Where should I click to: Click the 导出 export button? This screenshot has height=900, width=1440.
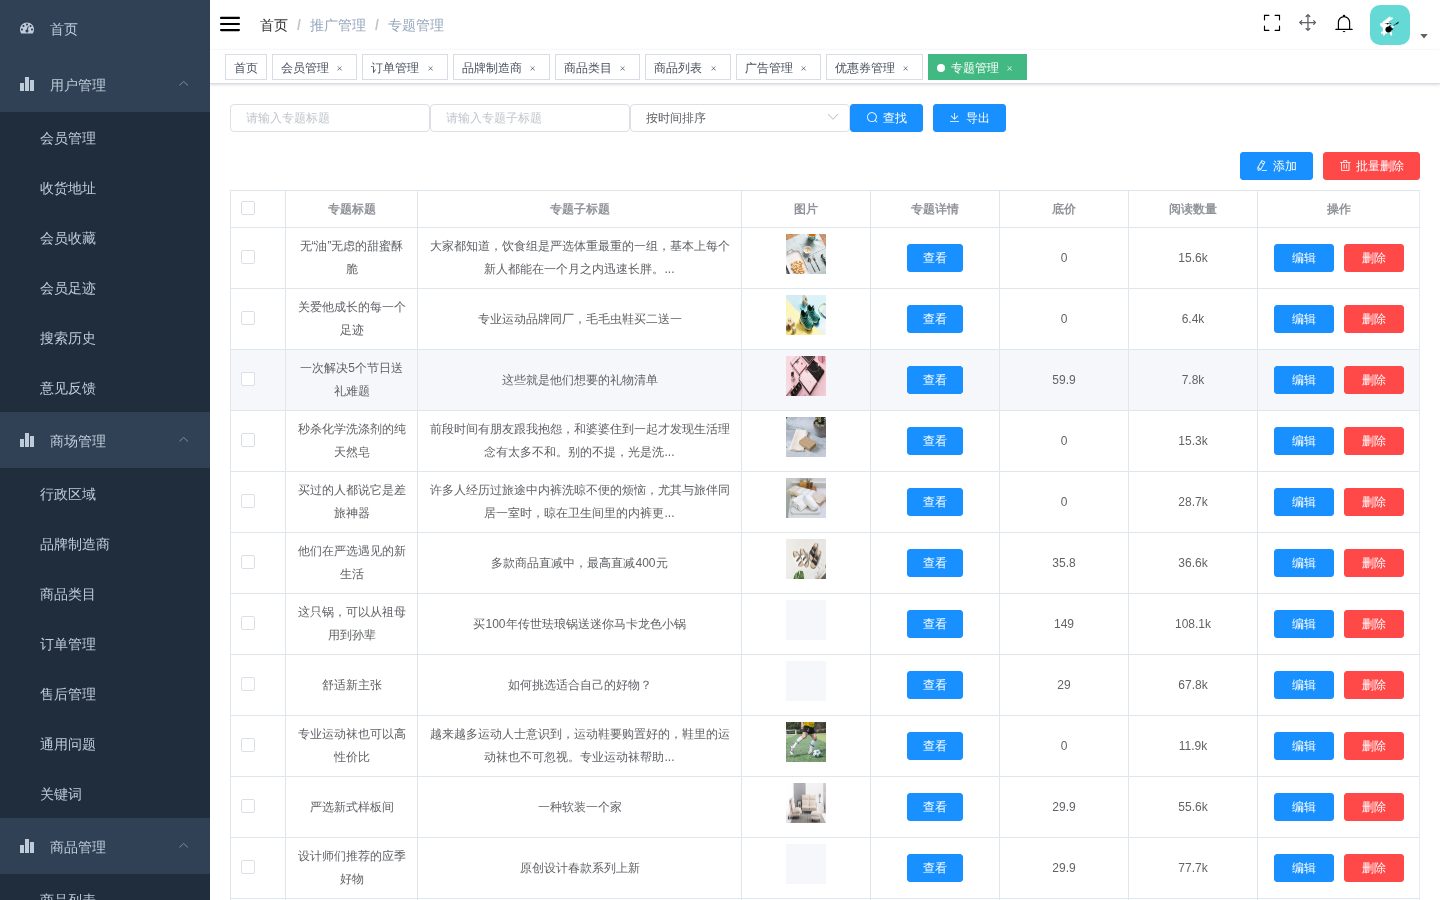969,118
